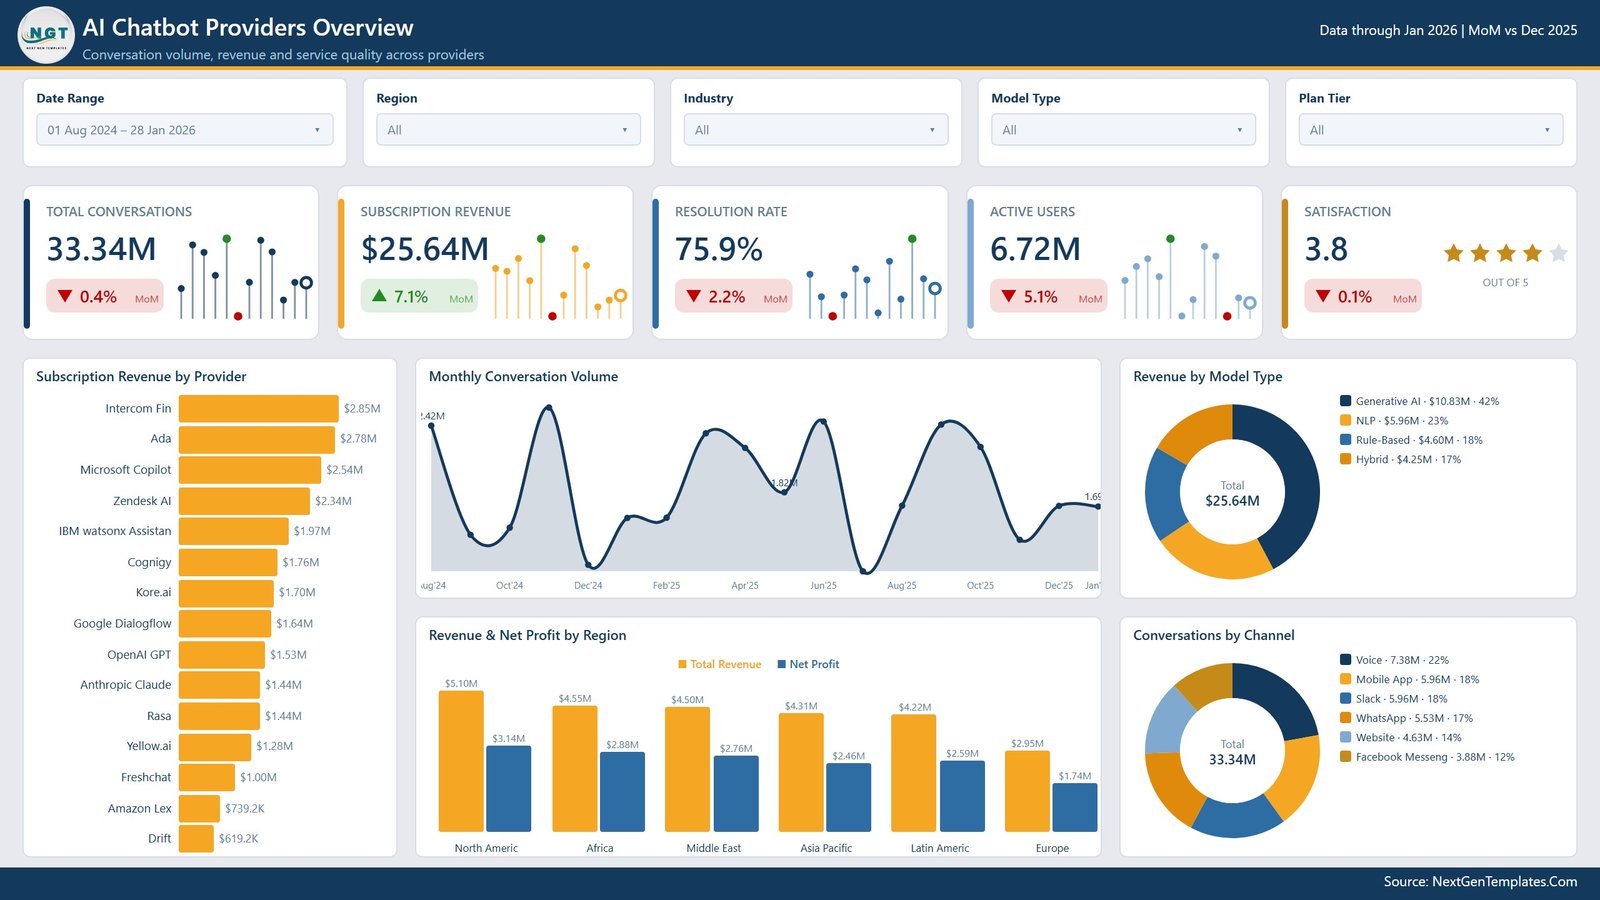Click the North America Total Revenue bar
The image size is (1600, 900).
(x=461, y=762)
